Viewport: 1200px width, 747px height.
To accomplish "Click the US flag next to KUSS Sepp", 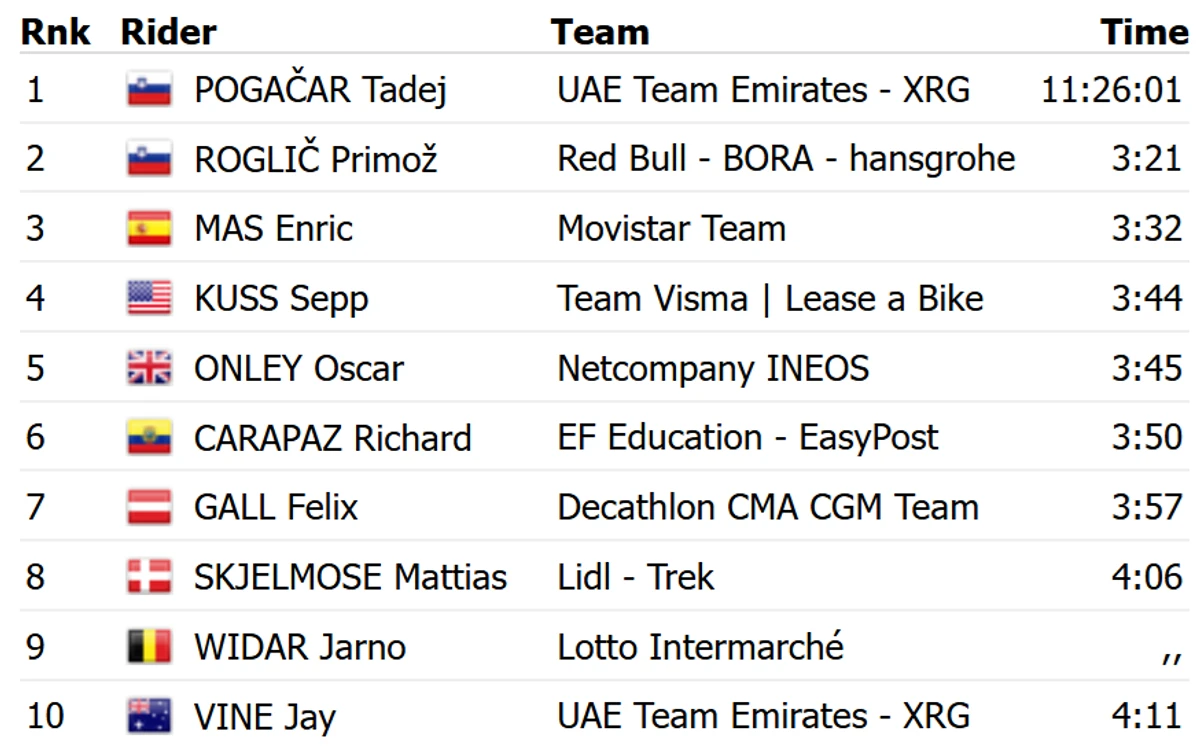I will [149, 298].
